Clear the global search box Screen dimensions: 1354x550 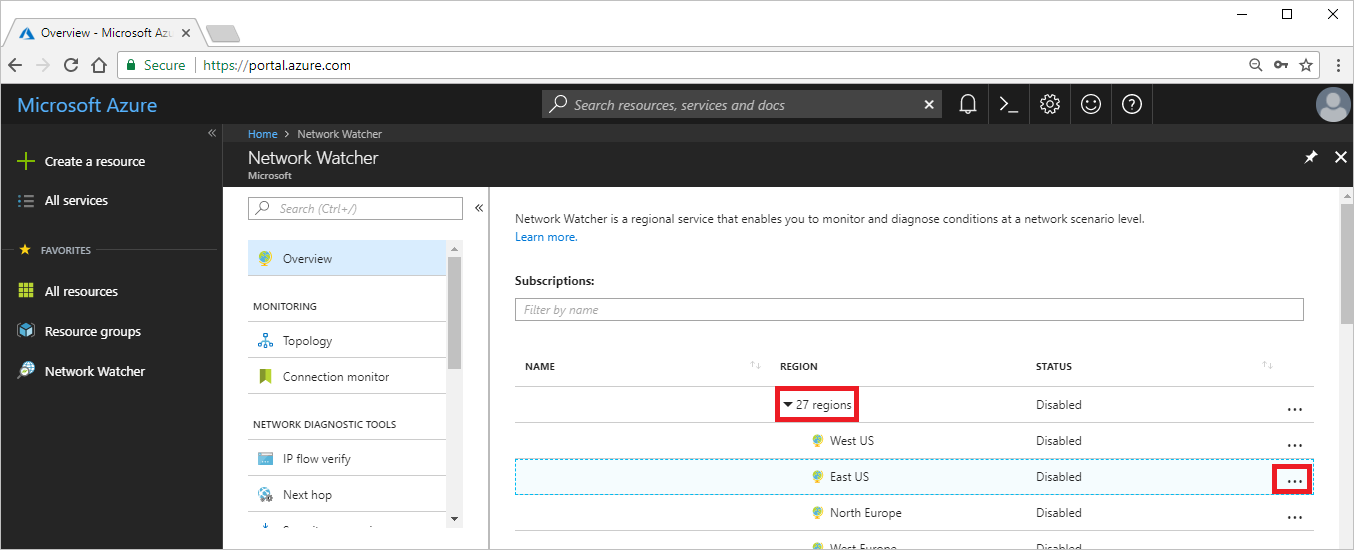(x=929, y=104)
